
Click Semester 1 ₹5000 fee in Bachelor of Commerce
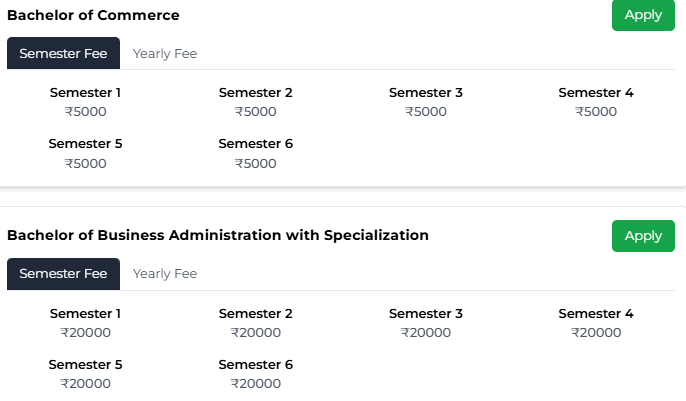tap(86, 102)
